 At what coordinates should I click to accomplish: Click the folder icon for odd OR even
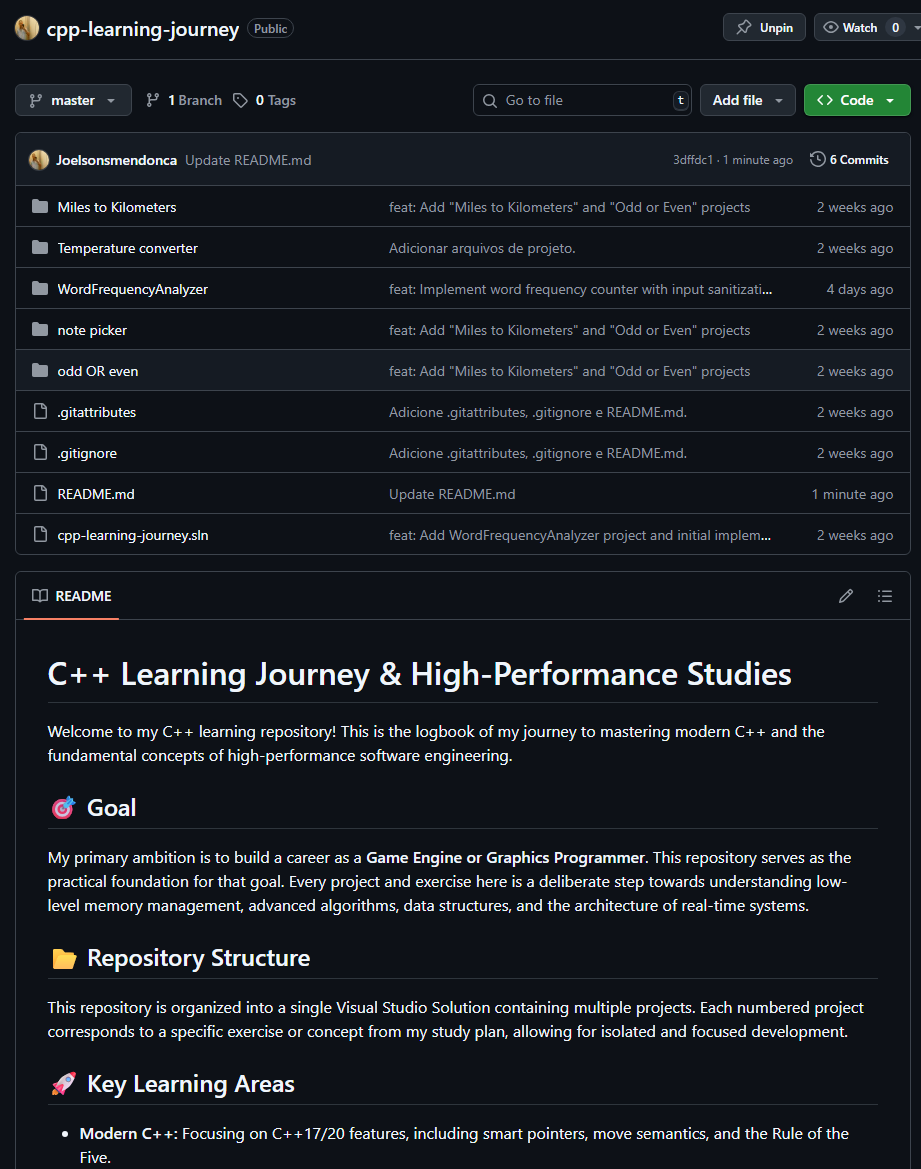tap(40, 371)
